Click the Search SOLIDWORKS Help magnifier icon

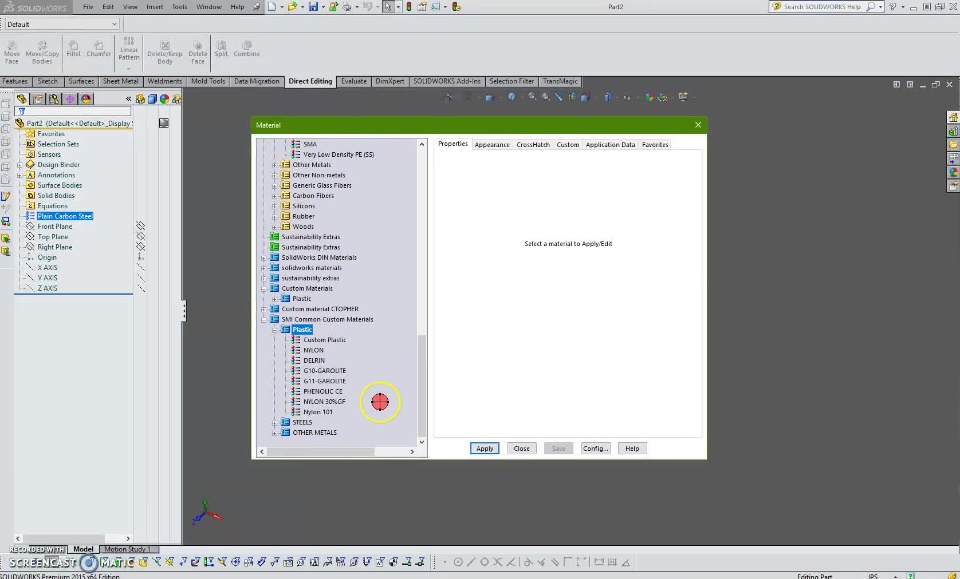pyautogui.click(x=871, y=7)
